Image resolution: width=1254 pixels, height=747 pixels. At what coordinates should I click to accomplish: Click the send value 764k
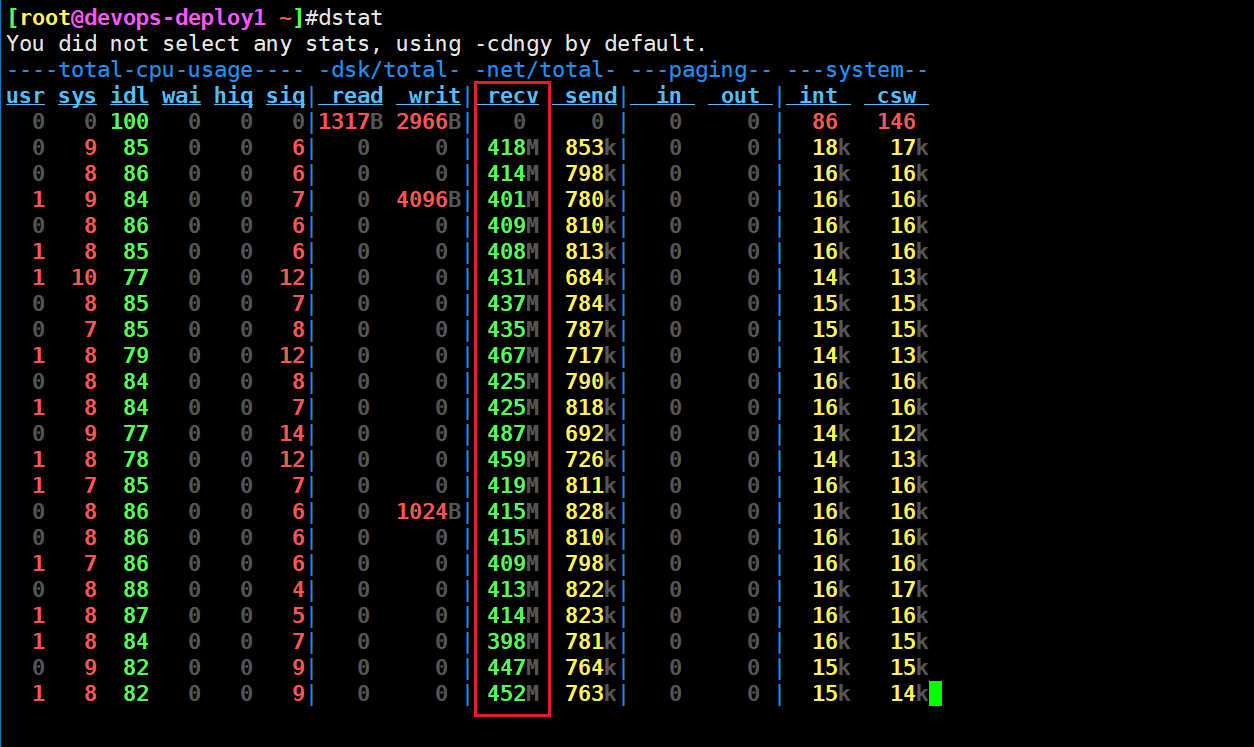(592, 668)
